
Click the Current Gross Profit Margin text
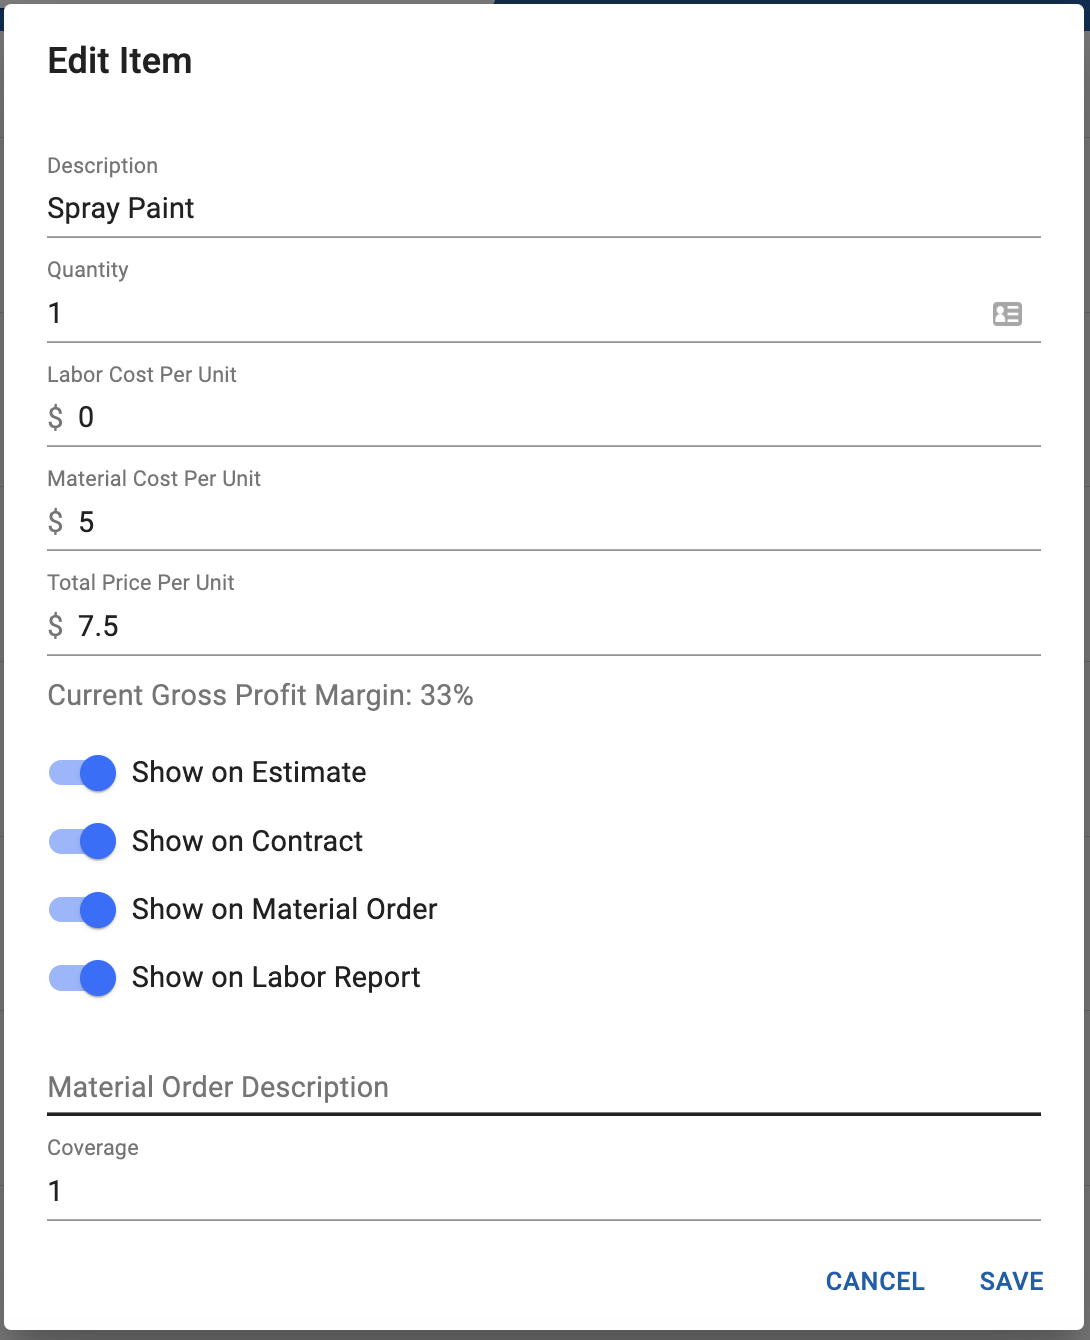click(261, 695)
